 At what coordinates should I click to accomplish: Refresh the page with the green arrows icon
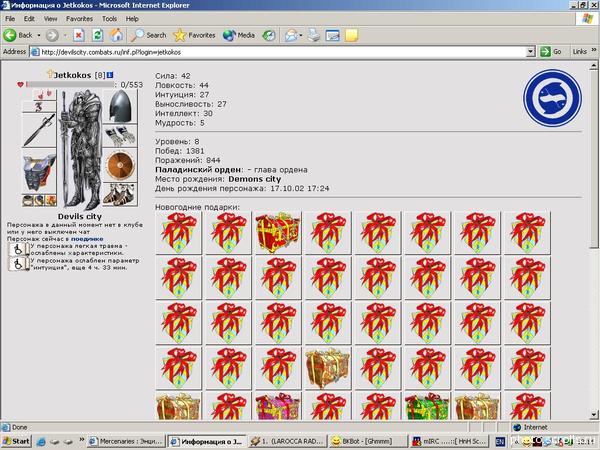98,36
